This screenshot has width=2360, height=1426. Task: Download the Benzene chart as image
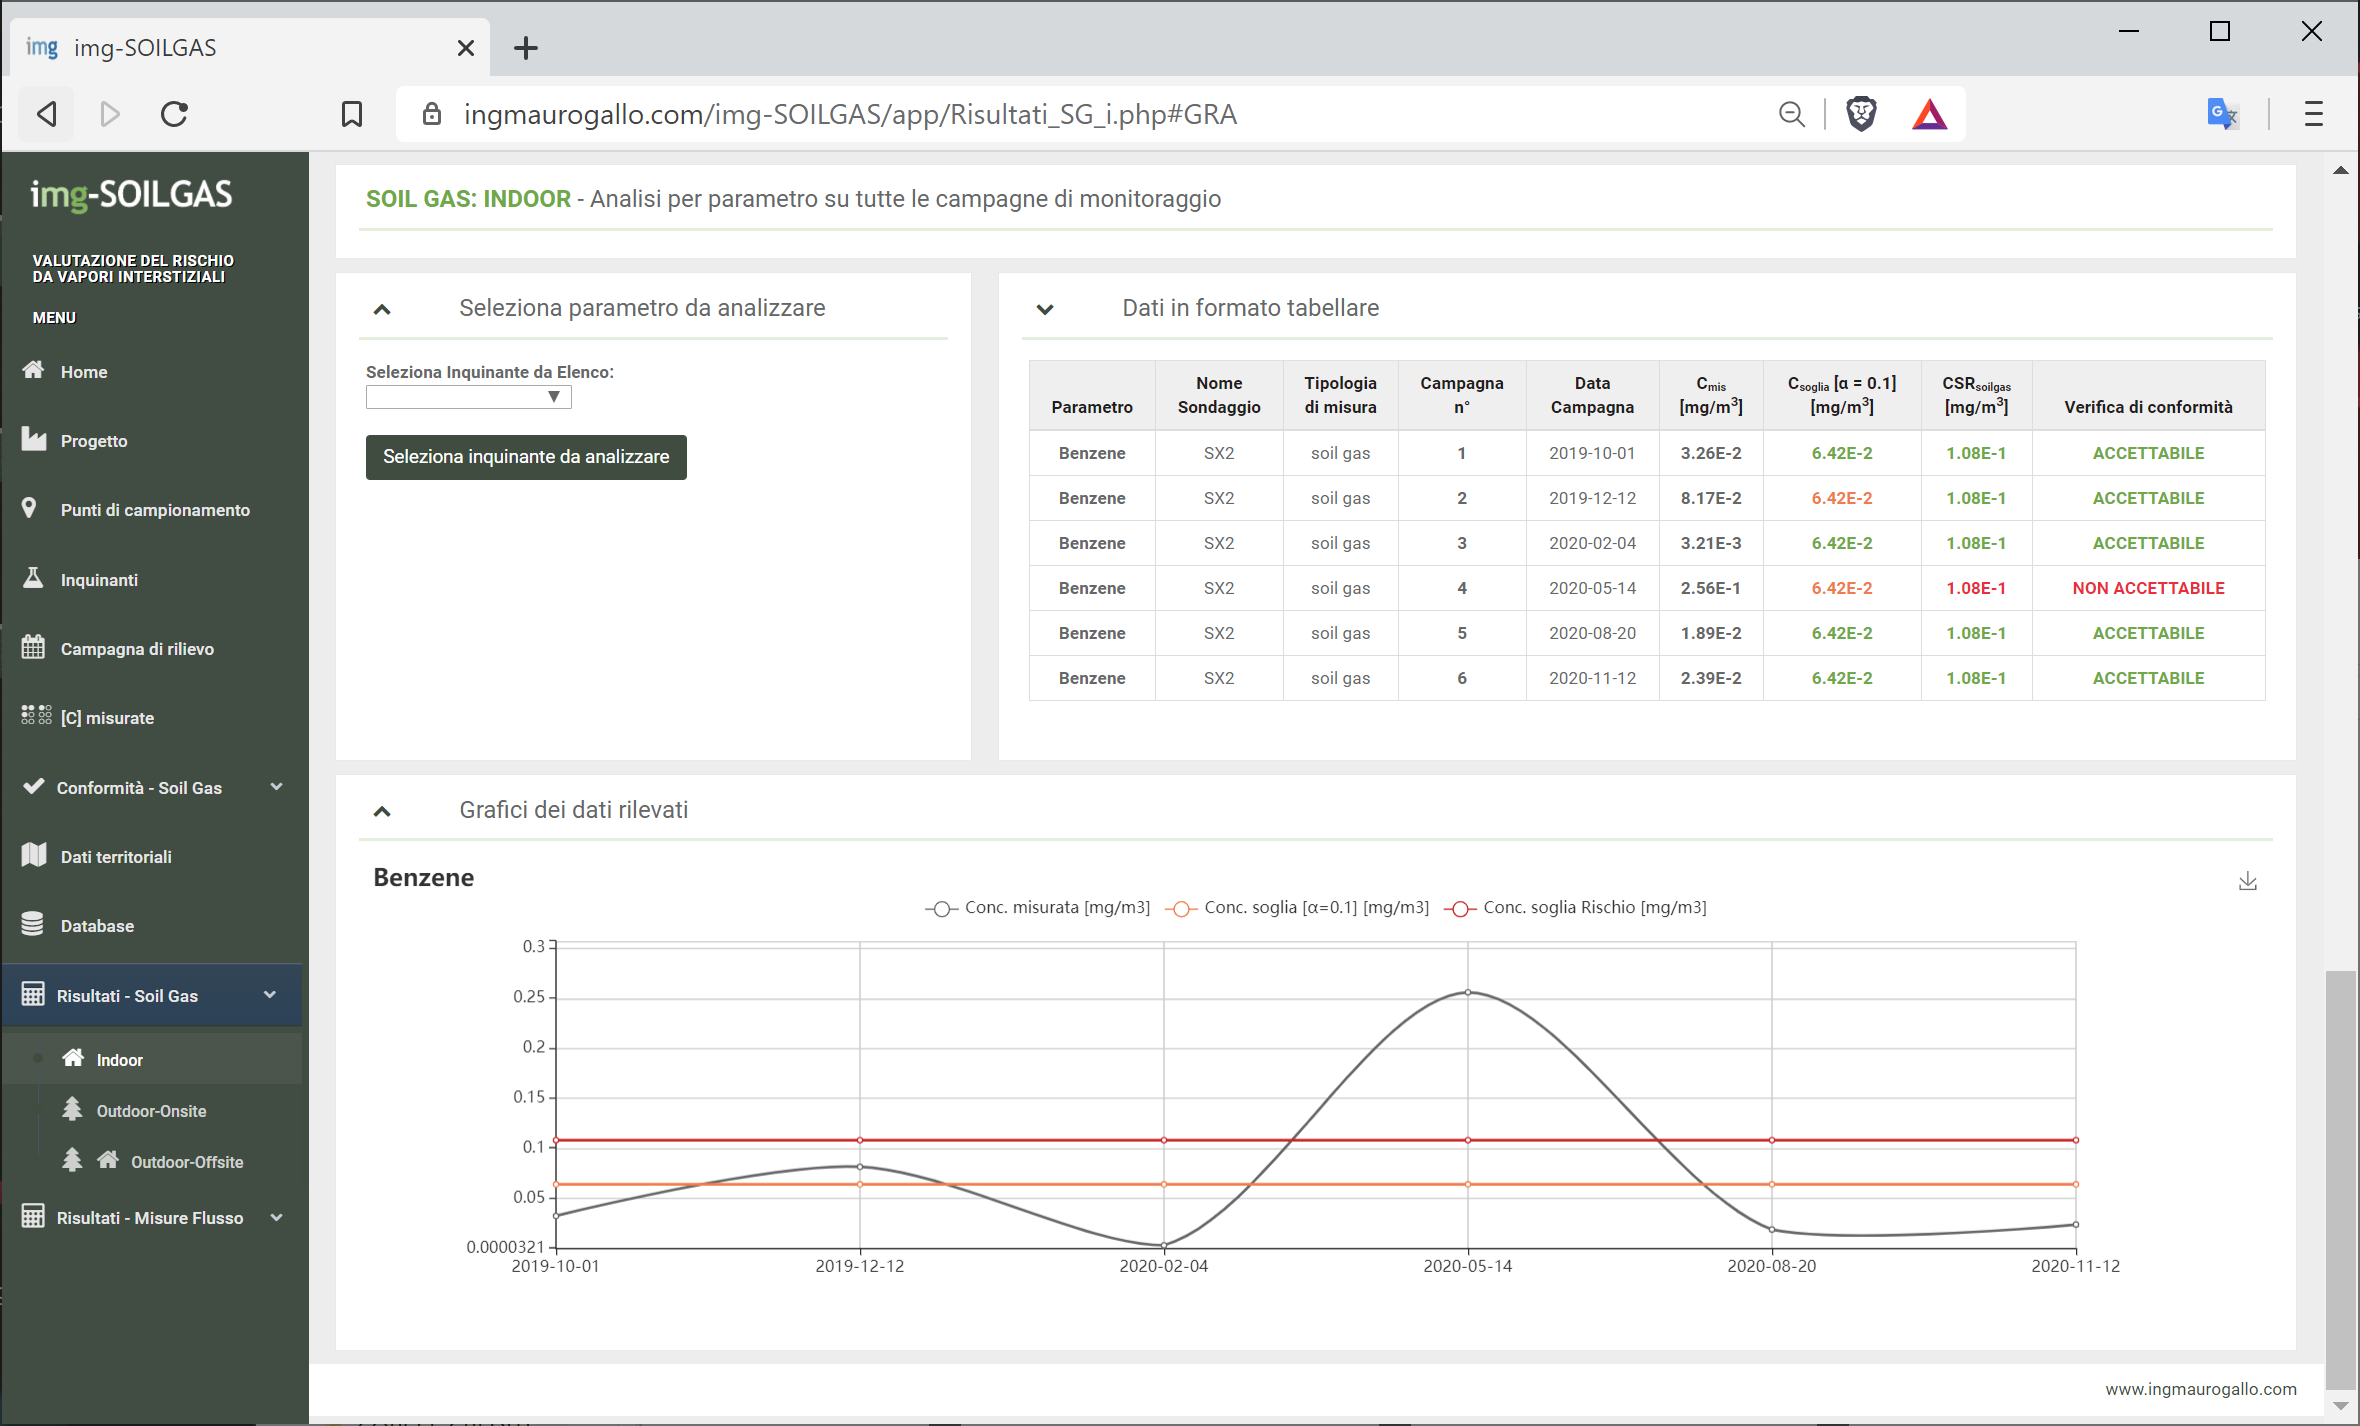click(2248, 881)
